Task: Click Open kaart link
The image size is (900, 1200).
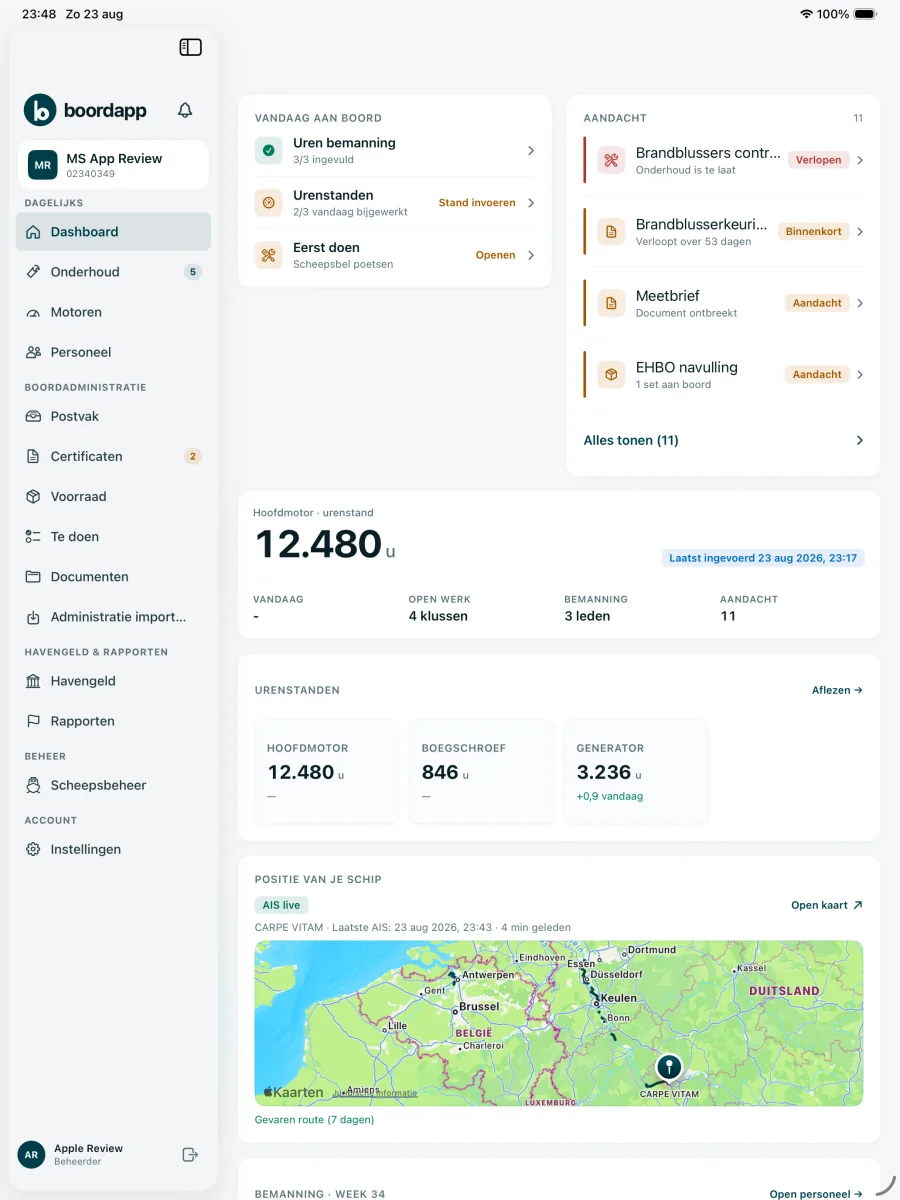Action: click(827, 905)
